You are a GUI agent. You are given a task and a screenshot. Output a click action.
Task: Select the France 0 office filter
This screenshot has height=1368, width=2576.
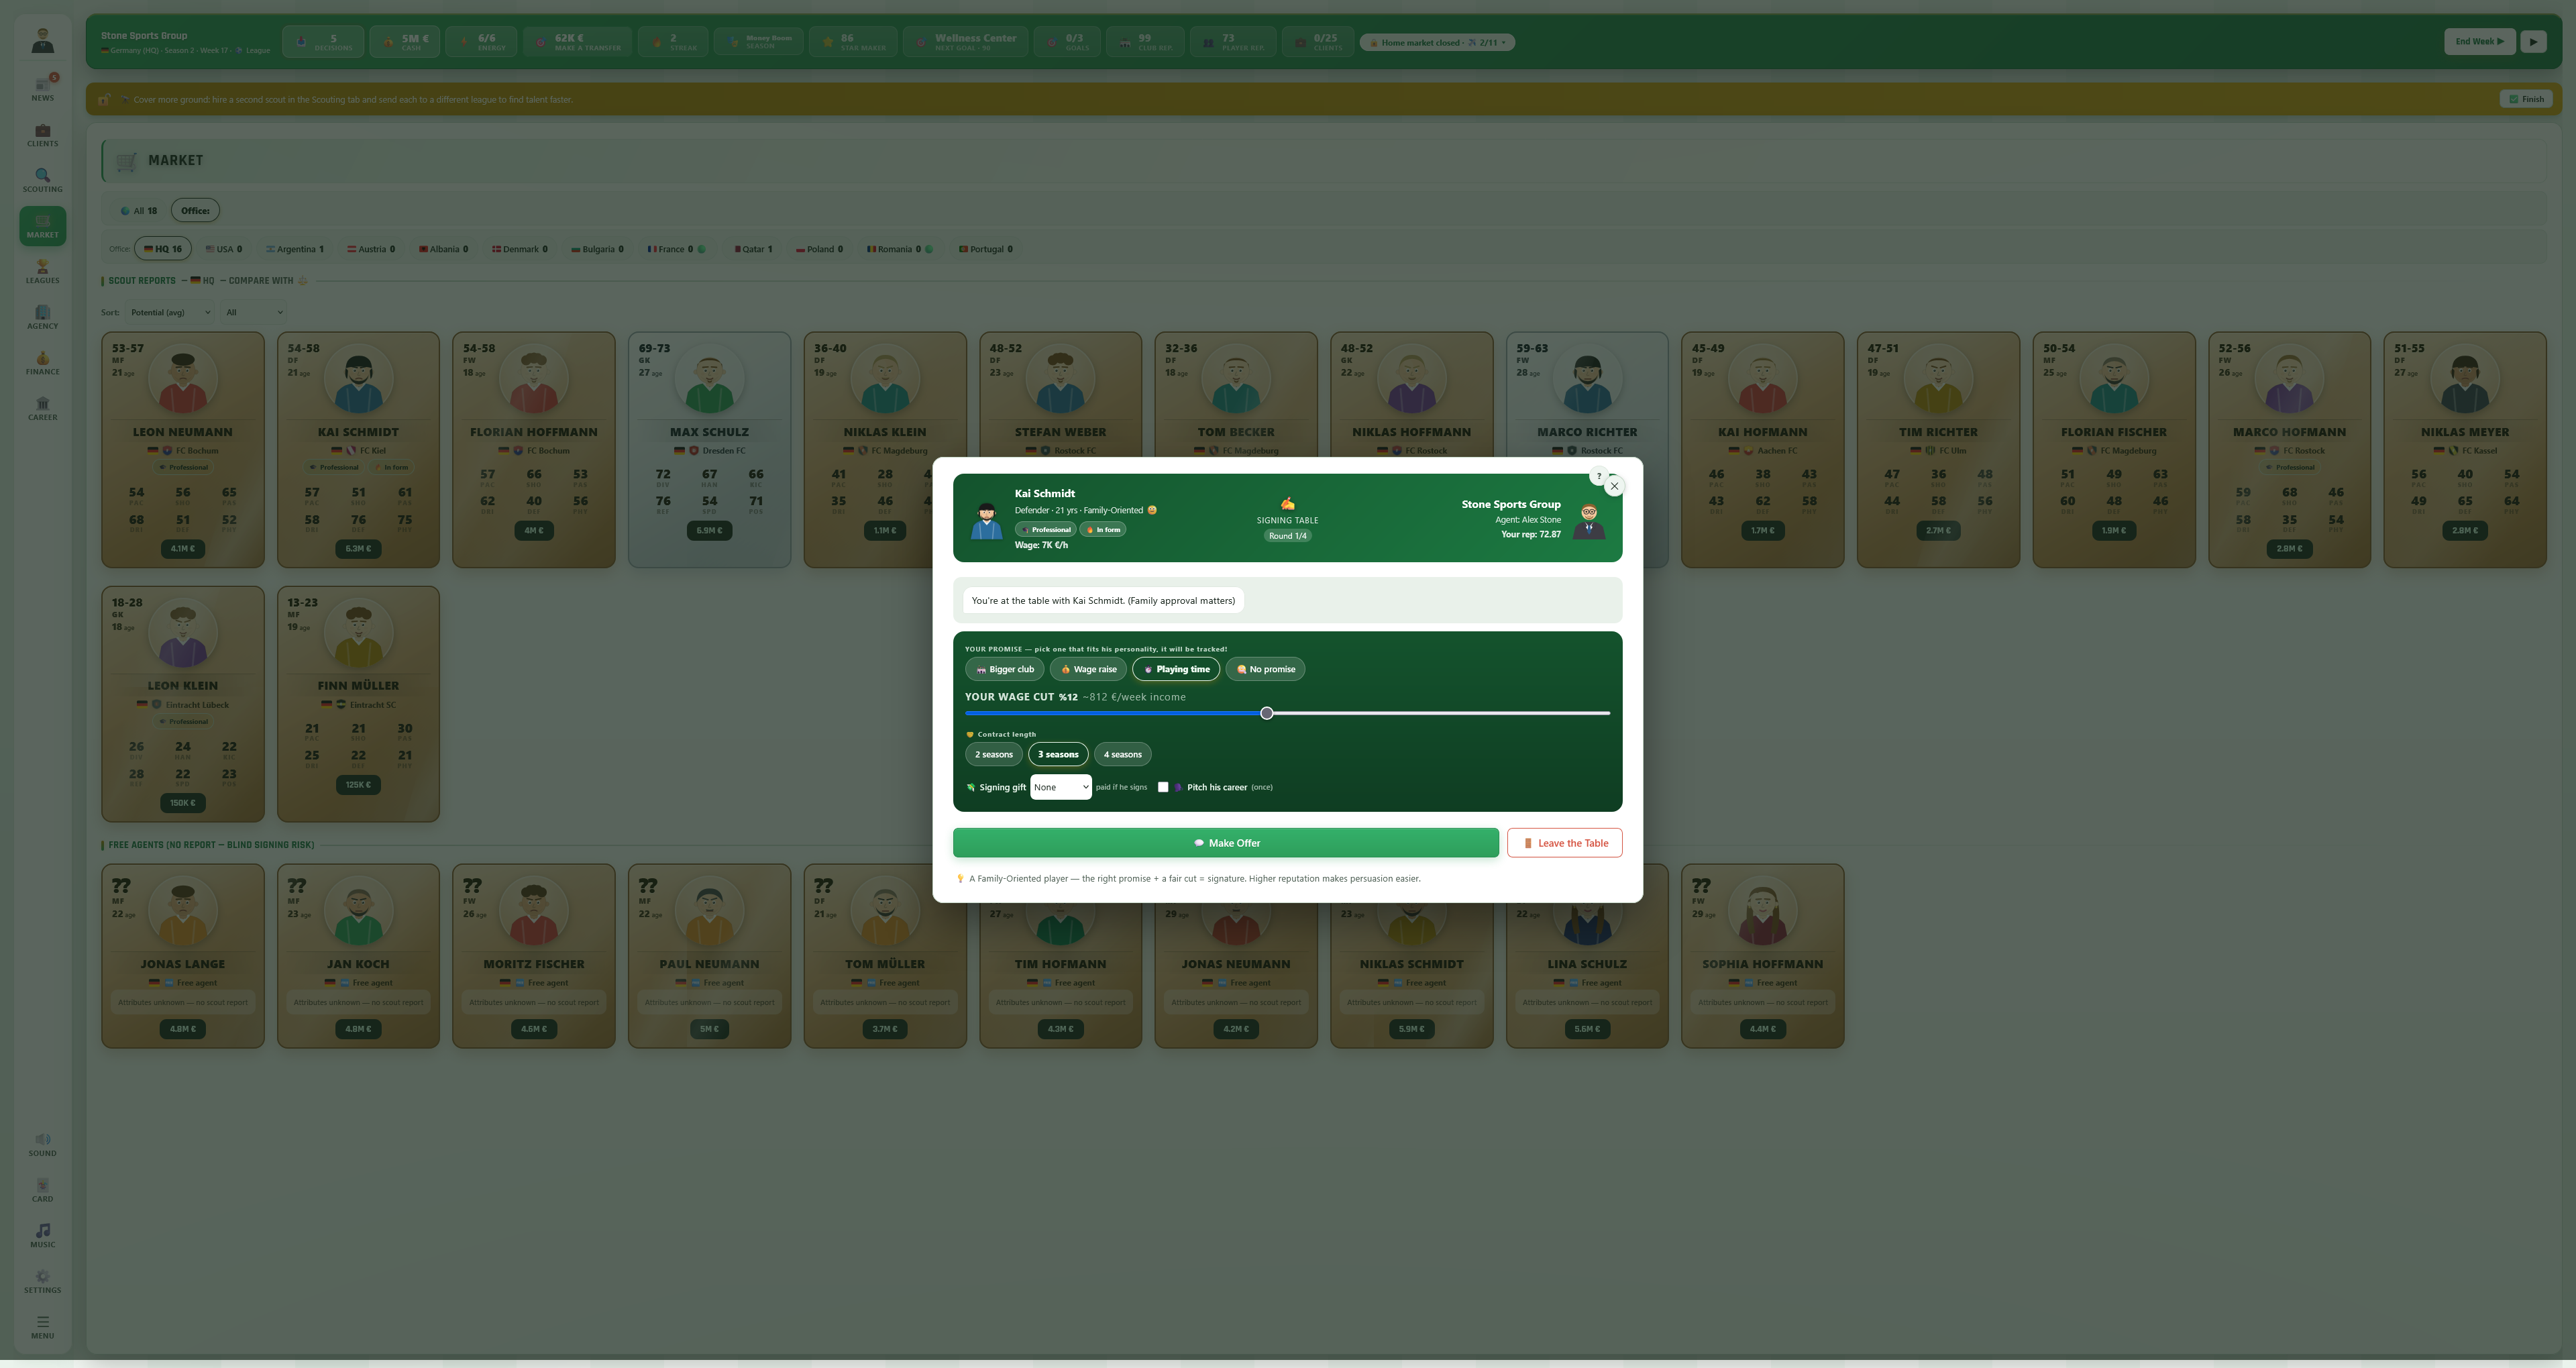click(x=676, y=249)
